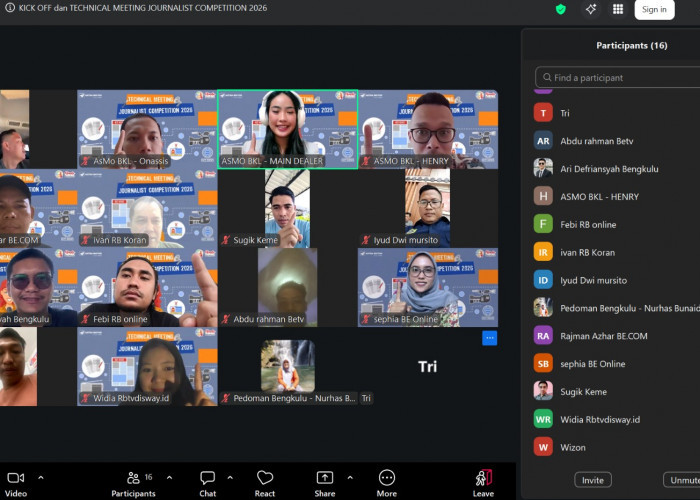Viewport: 700px width, 500px height.
Task: Select the Ivan RB Koran video tile
Action: 147,208
